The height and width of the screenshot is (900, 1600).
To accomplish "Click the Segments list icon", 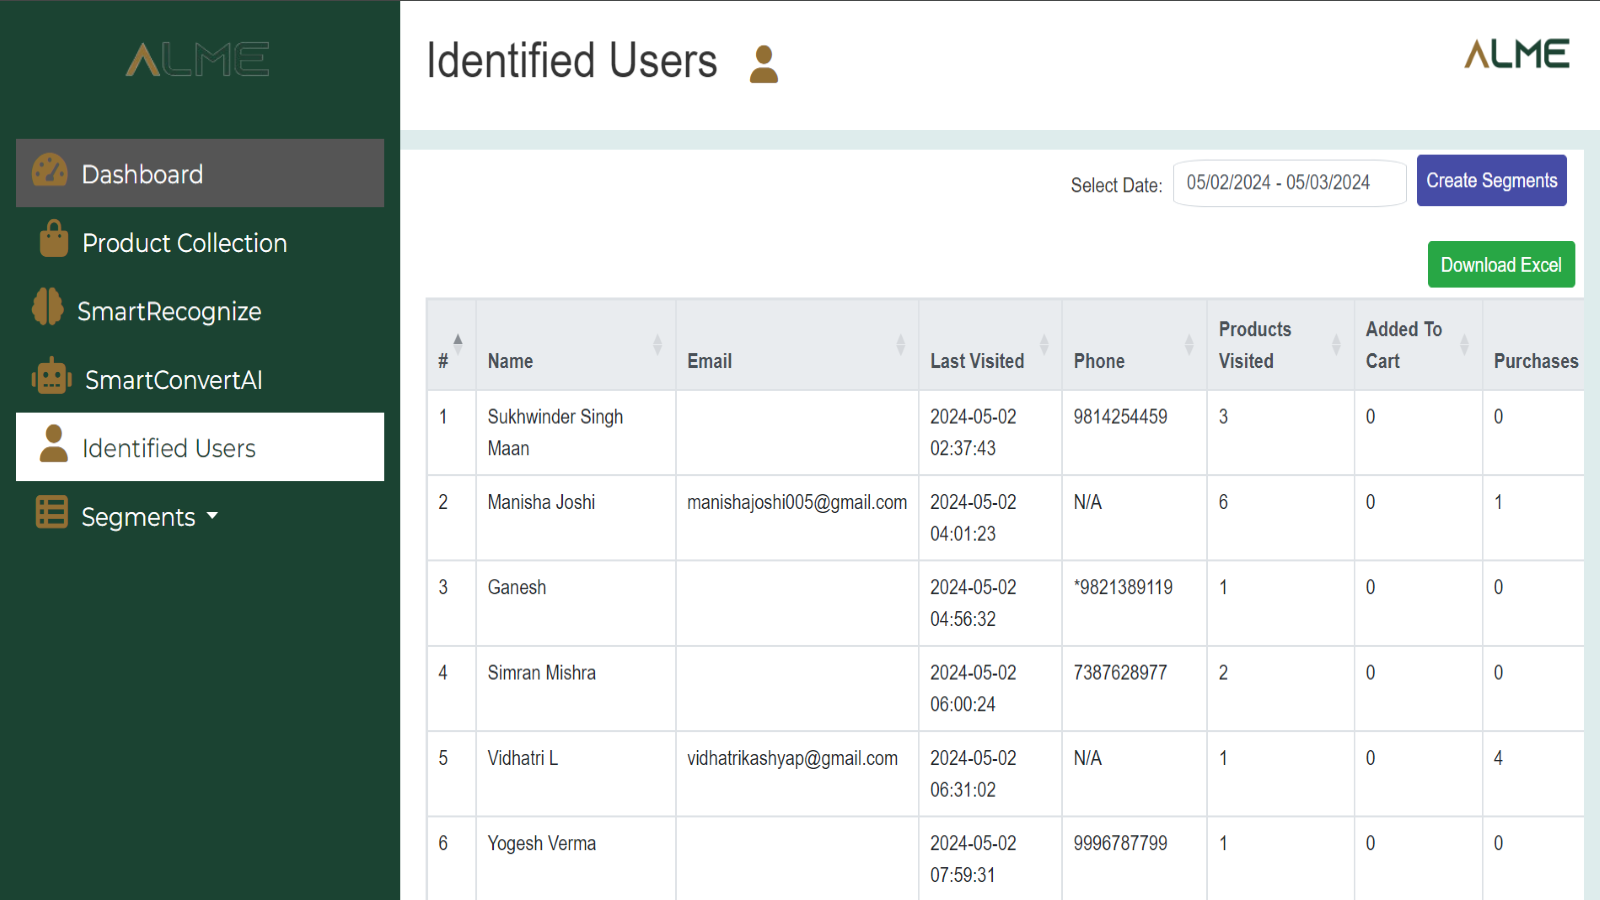I will coord(51,512).
